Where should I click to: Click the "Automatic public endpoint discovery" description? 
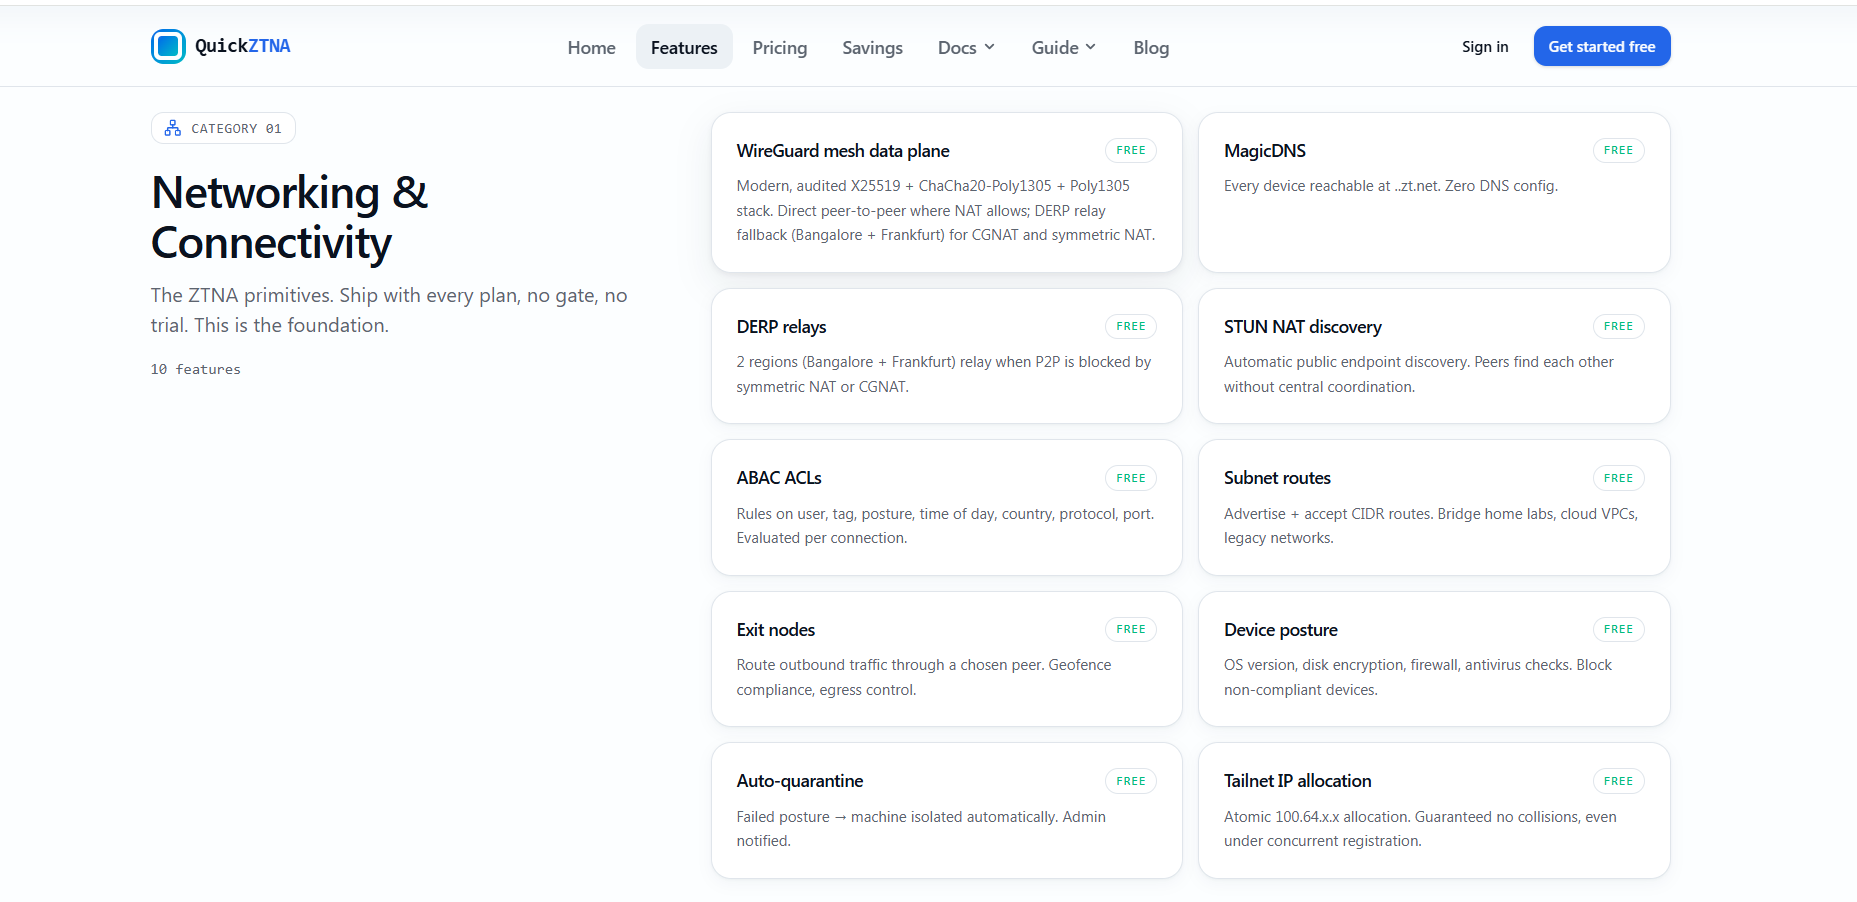1419,374
